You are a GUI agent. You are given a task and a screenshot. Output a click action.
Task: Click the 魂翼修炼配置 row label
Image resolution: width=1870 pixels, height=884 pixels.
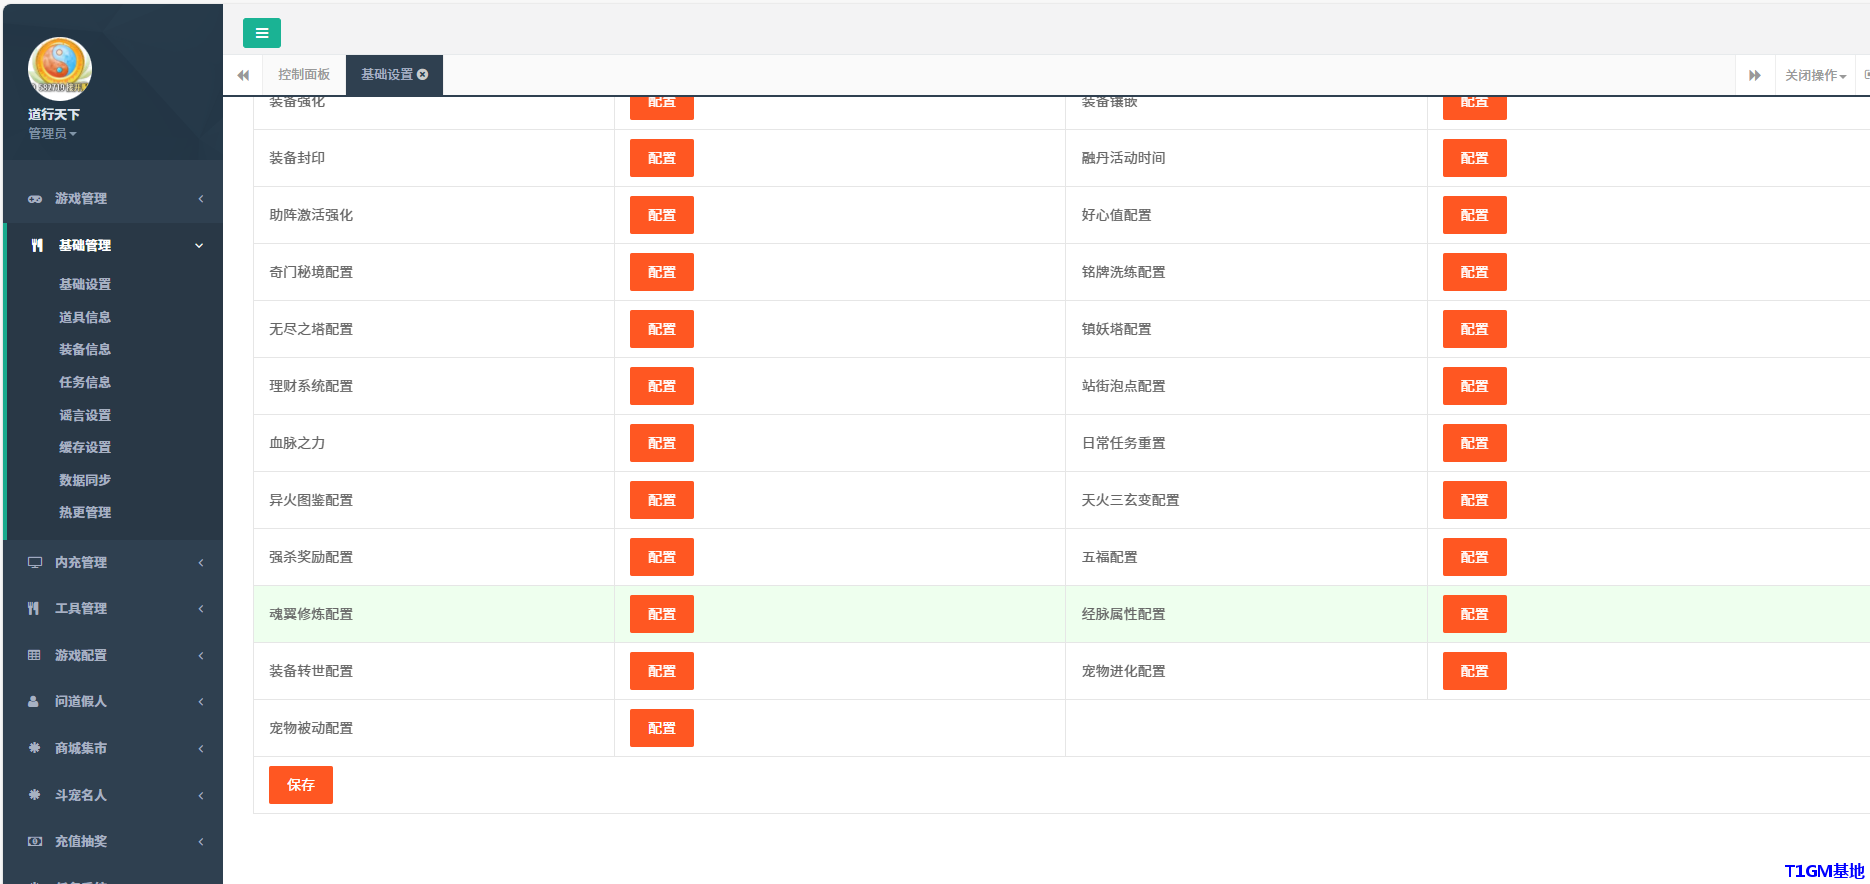click(311, 614)
